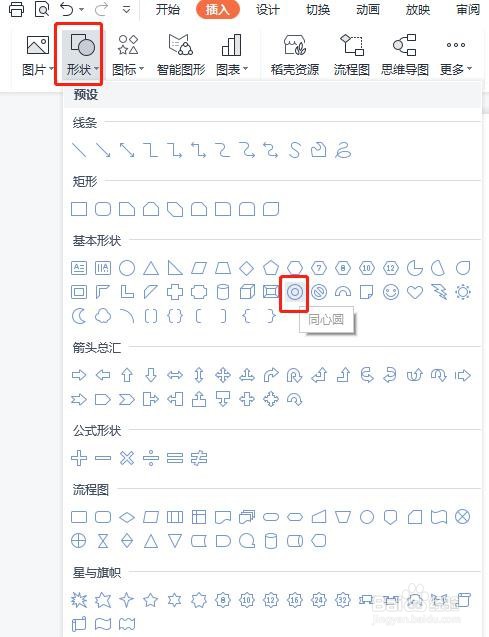This screenshot has width=489, height=637.
Task: Select the horizontal text box shape
Action: tap(79, 268)
